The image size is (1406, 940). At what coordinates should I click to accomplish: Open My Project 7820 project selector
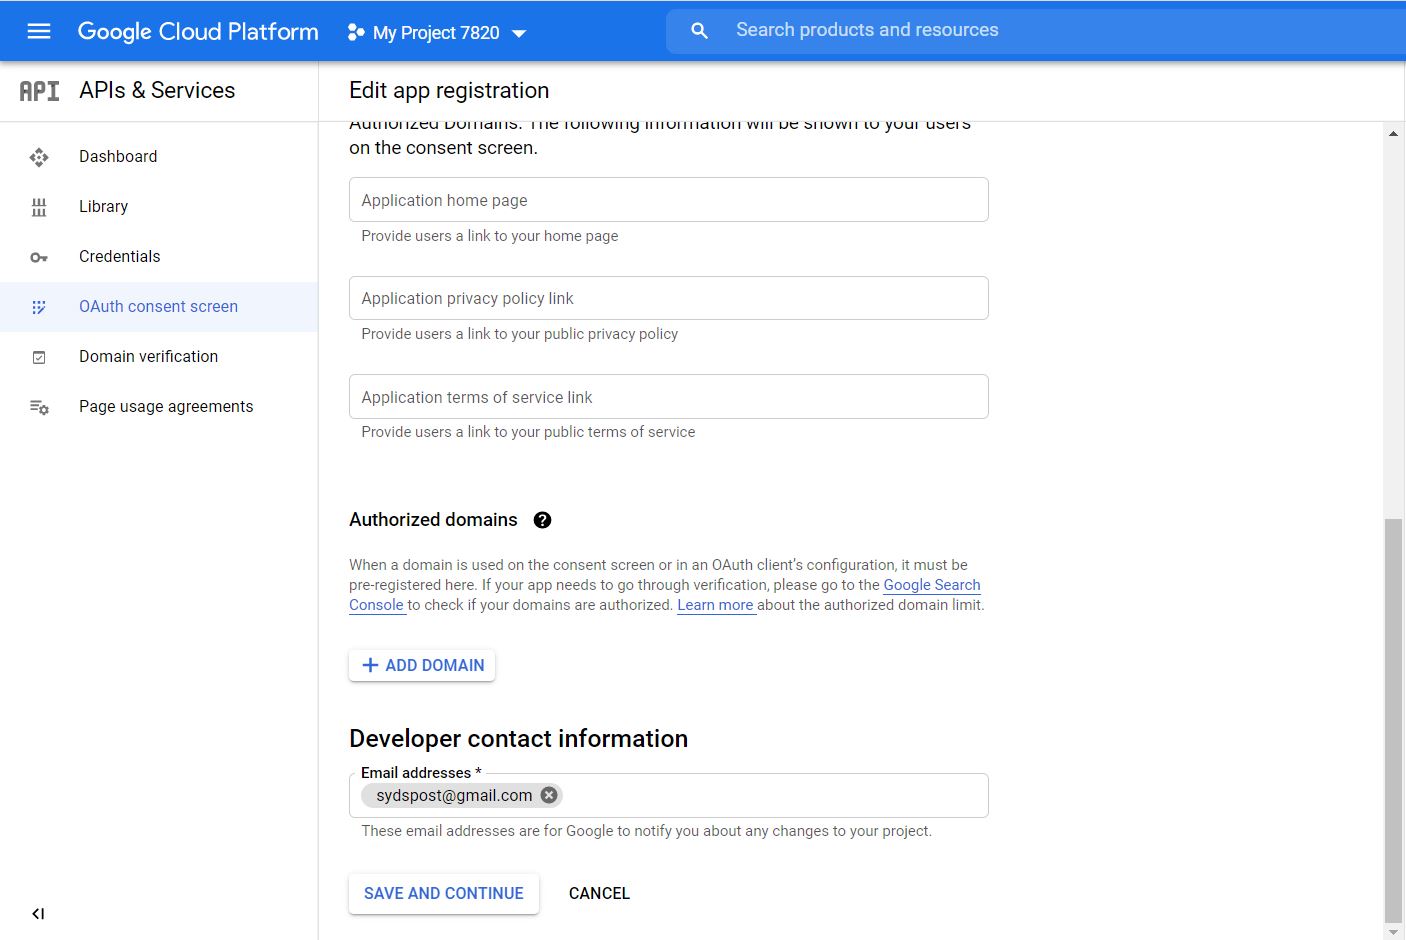click(437, 32)
